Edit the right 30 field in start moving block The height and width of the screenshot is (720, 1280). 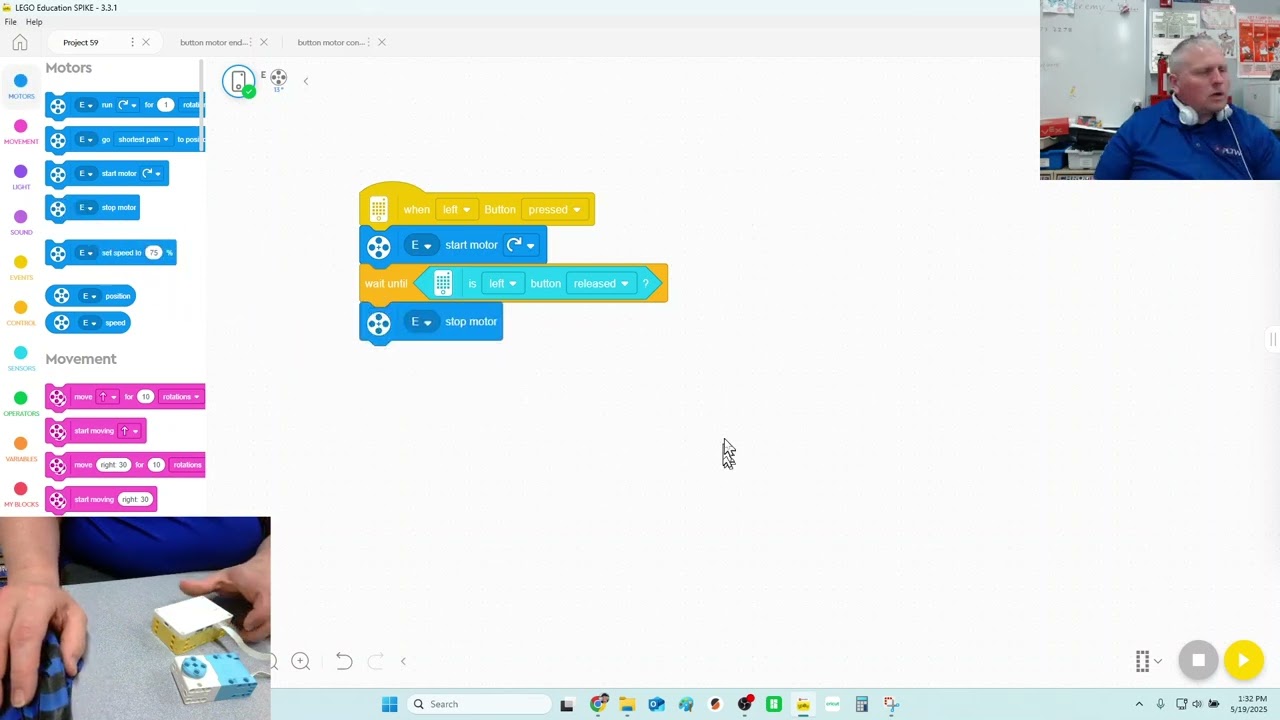[135, 500]
